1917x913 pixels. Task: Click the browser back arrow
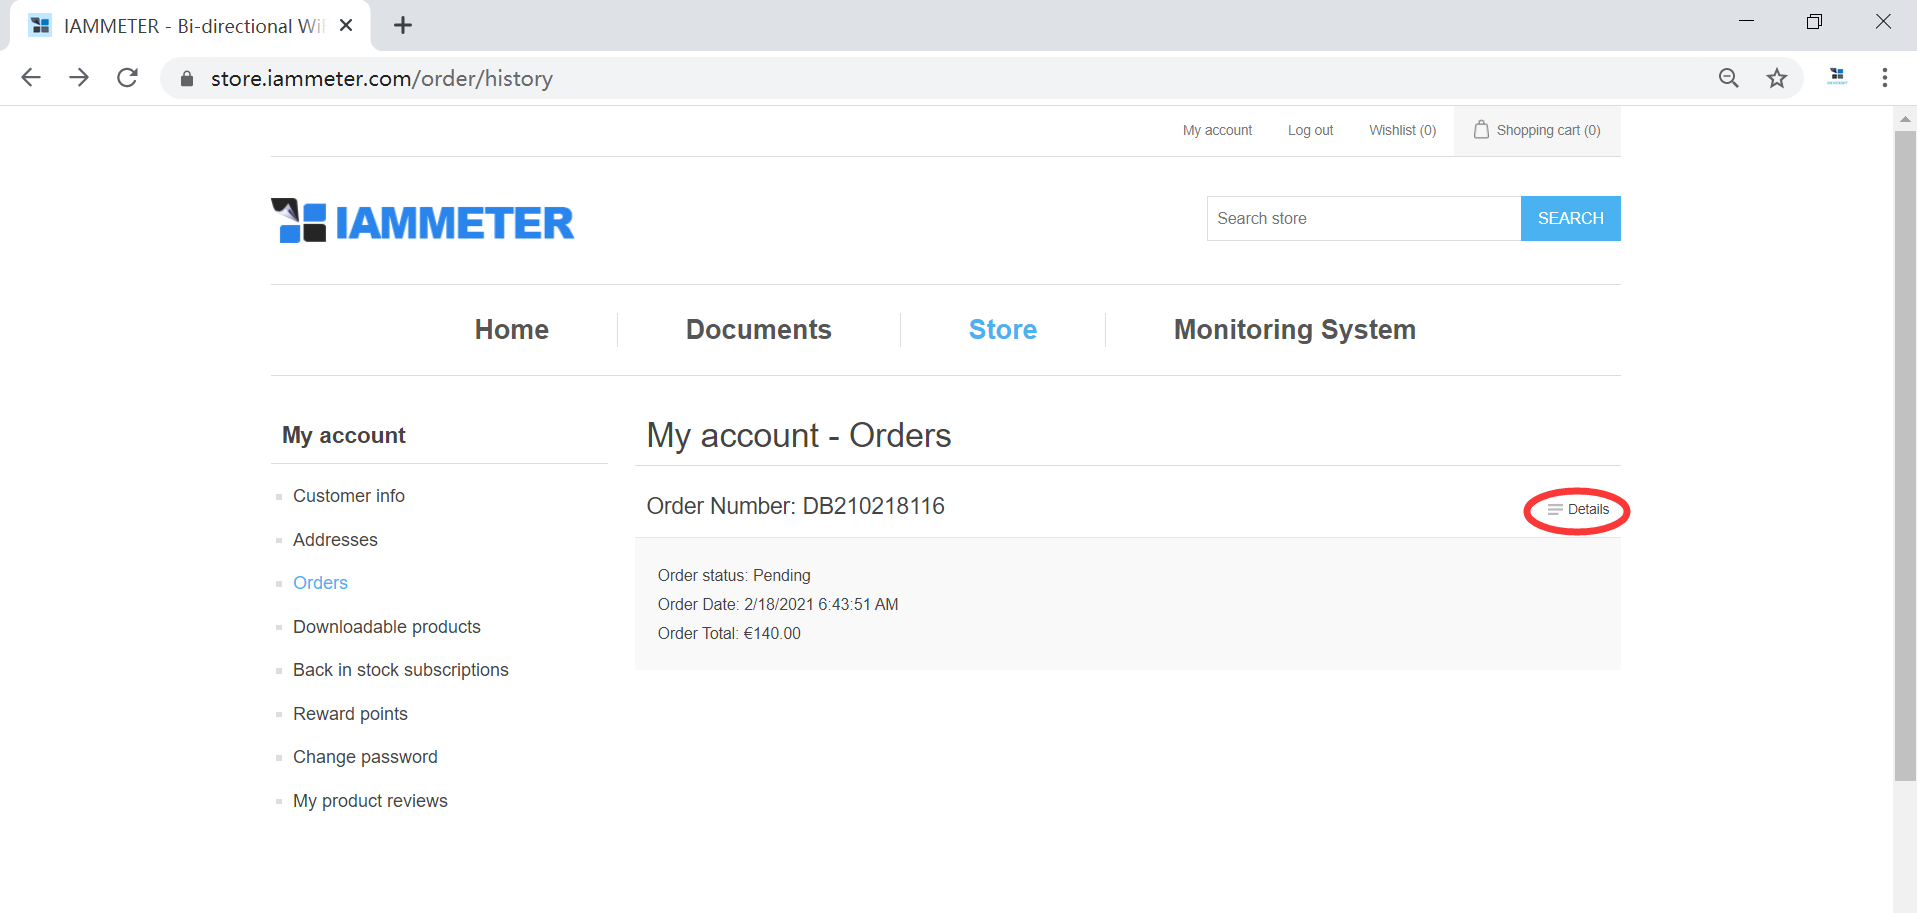(31, 78)
